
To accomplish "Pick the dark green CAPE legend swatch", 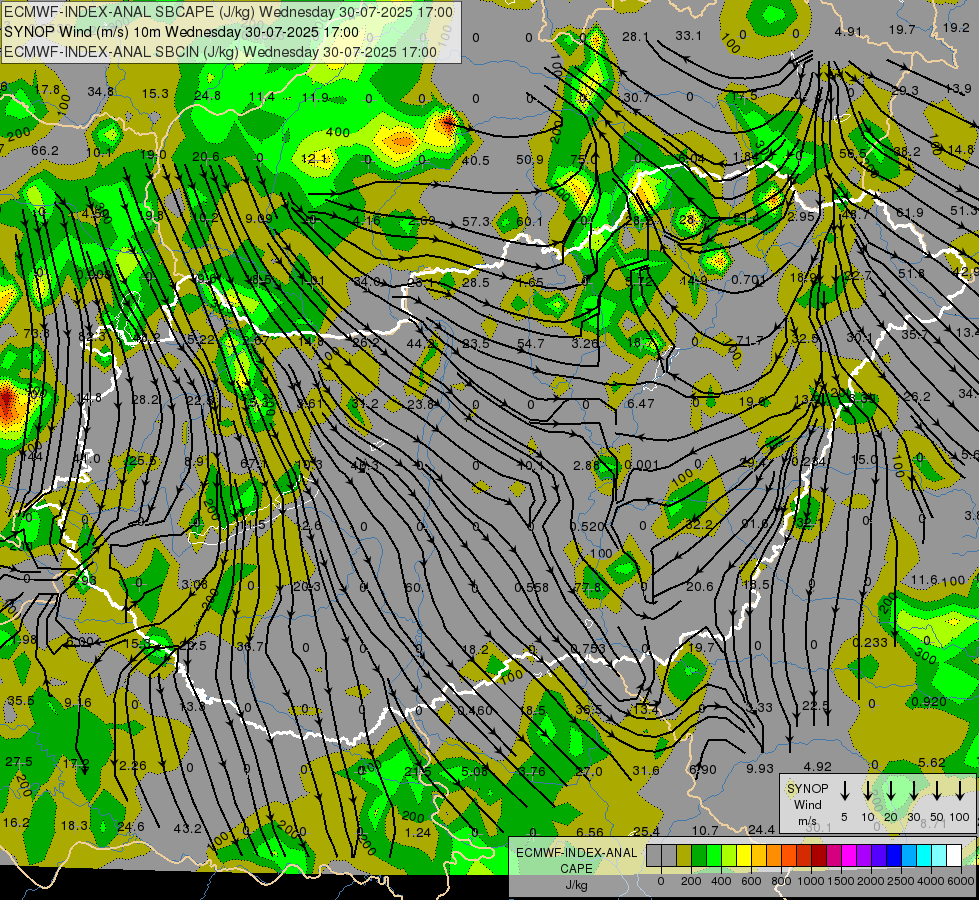I will tap(699, 855).
